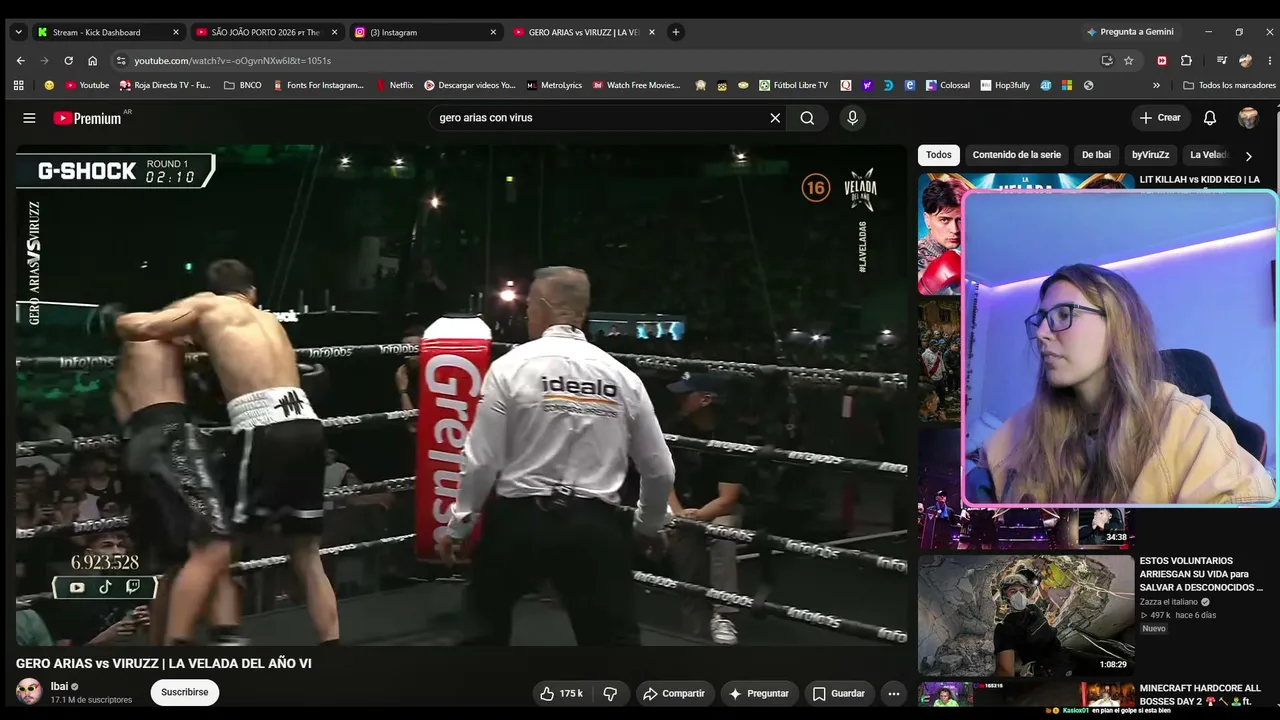Open the ESTOS VOLUNTARIOS video thumbnail
Screen dimensions: 1280x720
[x=1024, y=615]
